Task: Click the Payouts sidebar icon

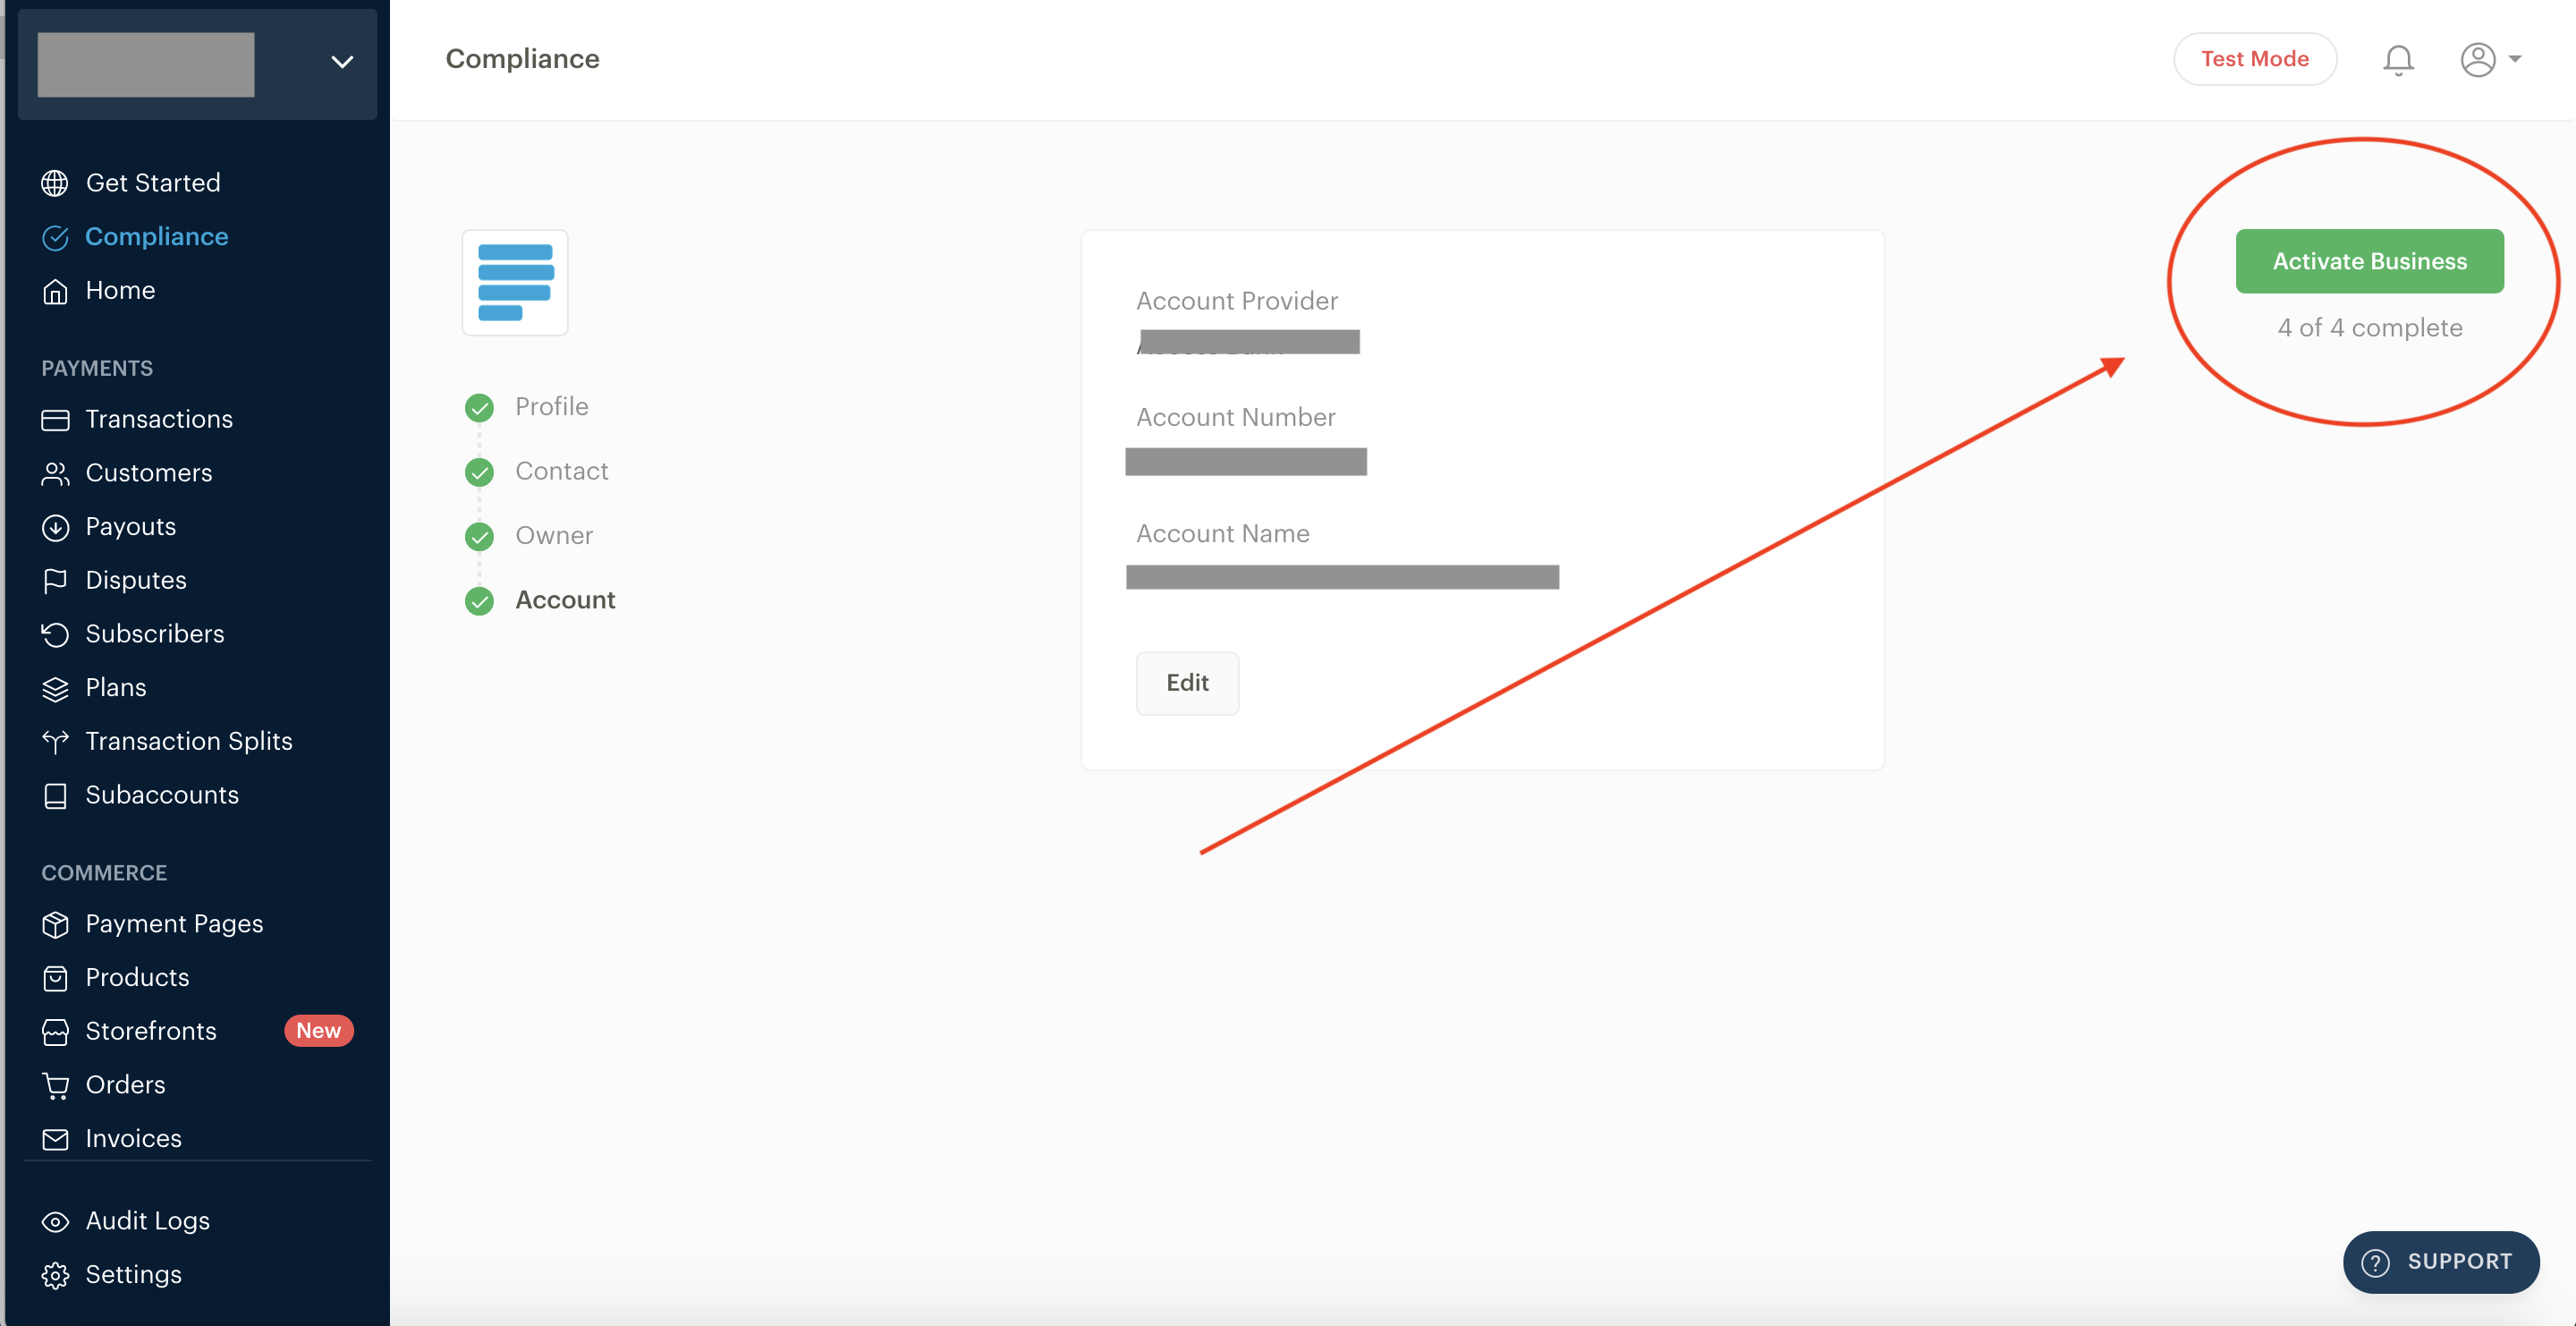Action: [x=54, y=526]
